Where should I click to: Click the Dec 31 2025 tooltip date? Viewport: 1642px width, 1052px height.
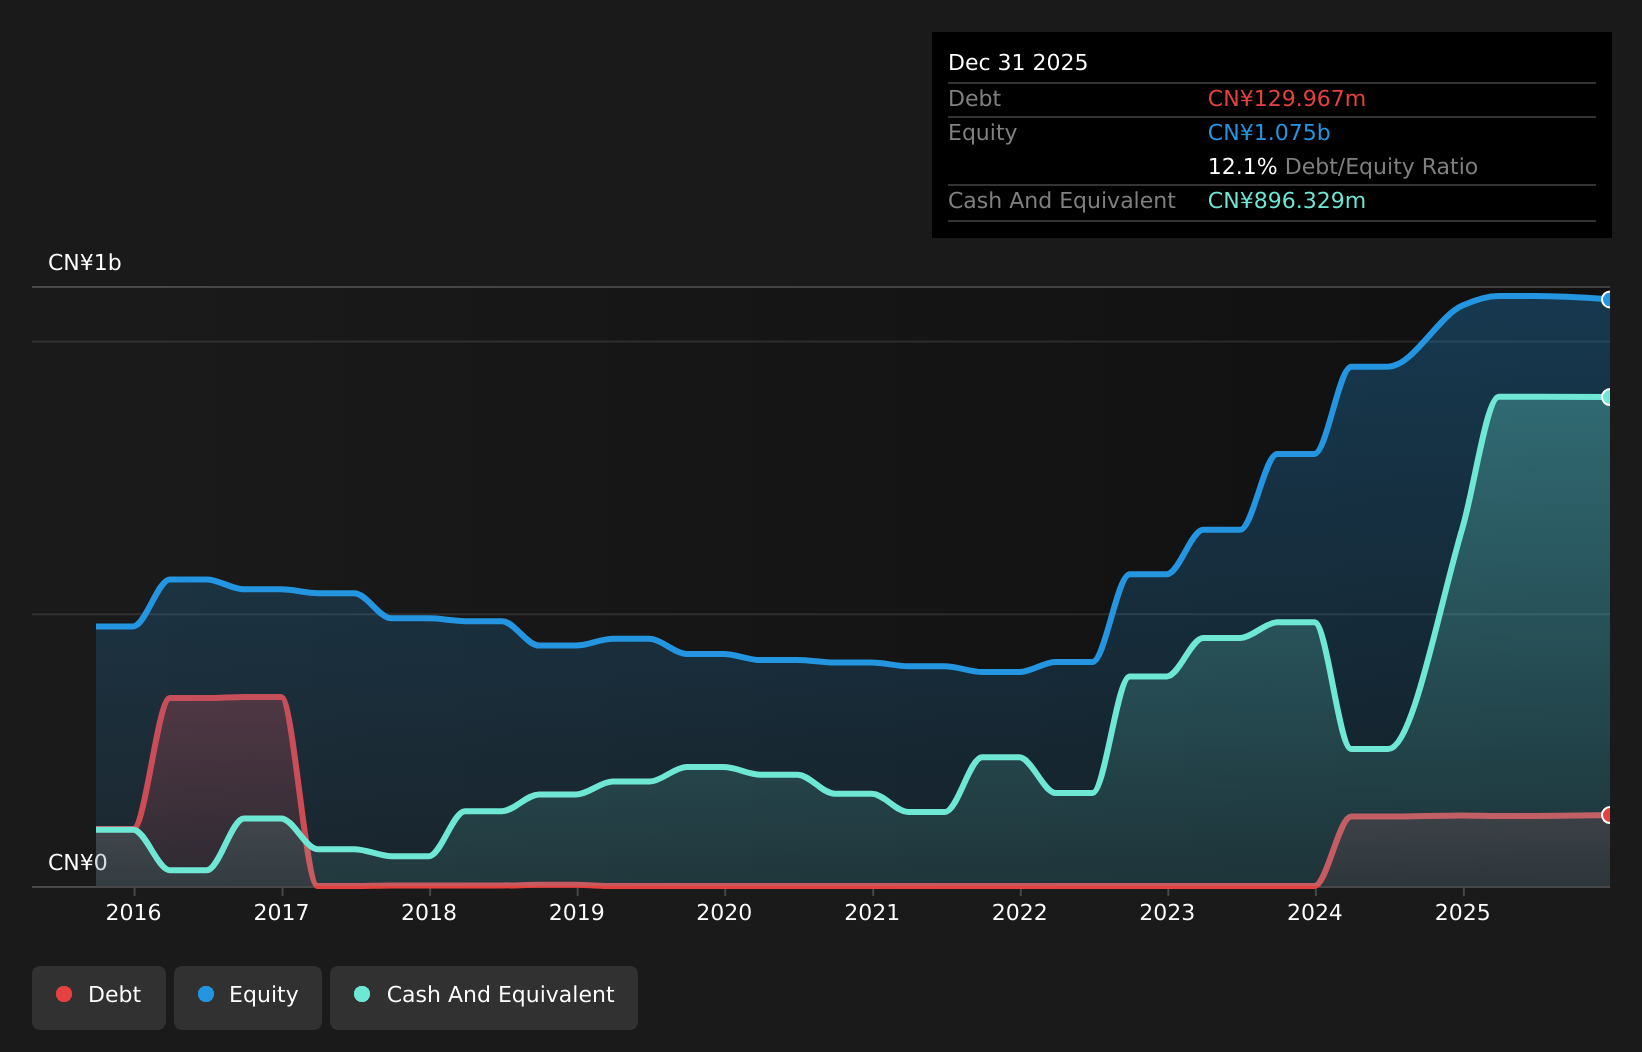click(x=1018, y=63)
